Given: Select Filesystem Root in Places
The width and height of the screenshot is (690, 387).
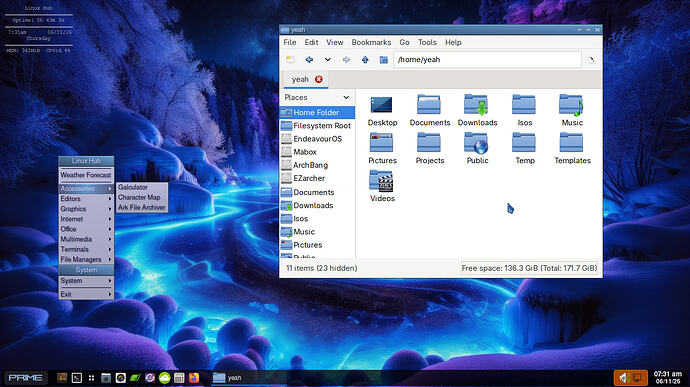Looking at the screenshot, I should coord(317,125).
